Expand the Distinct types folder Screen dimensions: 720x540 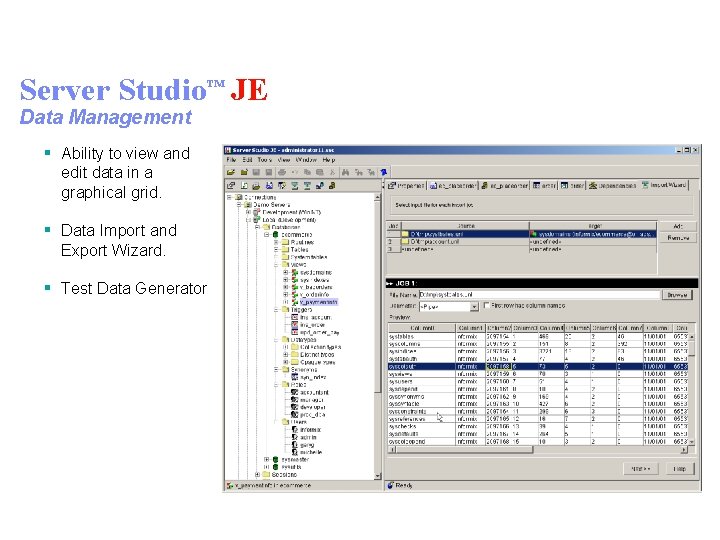click(286, 354)
